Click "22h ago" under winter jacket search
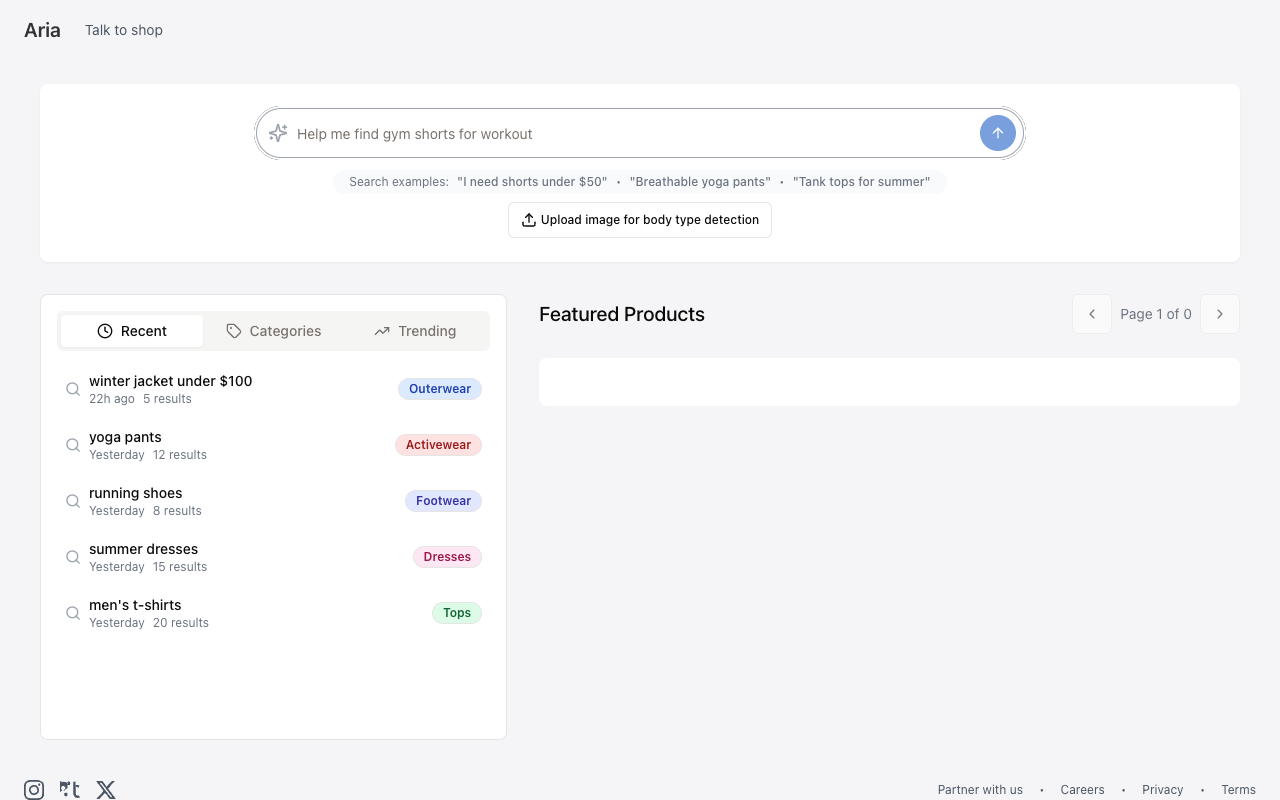The image size is (1280, 800). tap(112, 399)
